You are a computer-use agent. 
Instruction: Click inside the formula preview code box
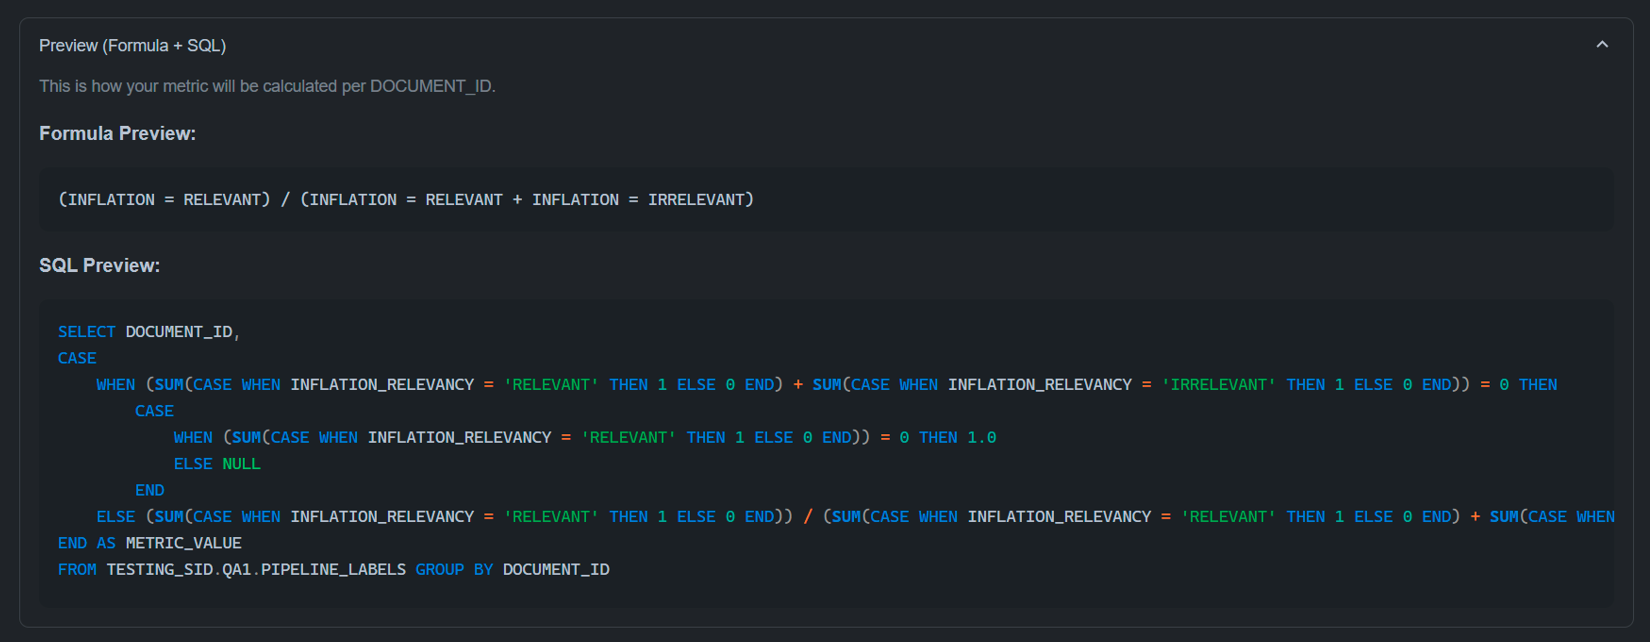1100,200
